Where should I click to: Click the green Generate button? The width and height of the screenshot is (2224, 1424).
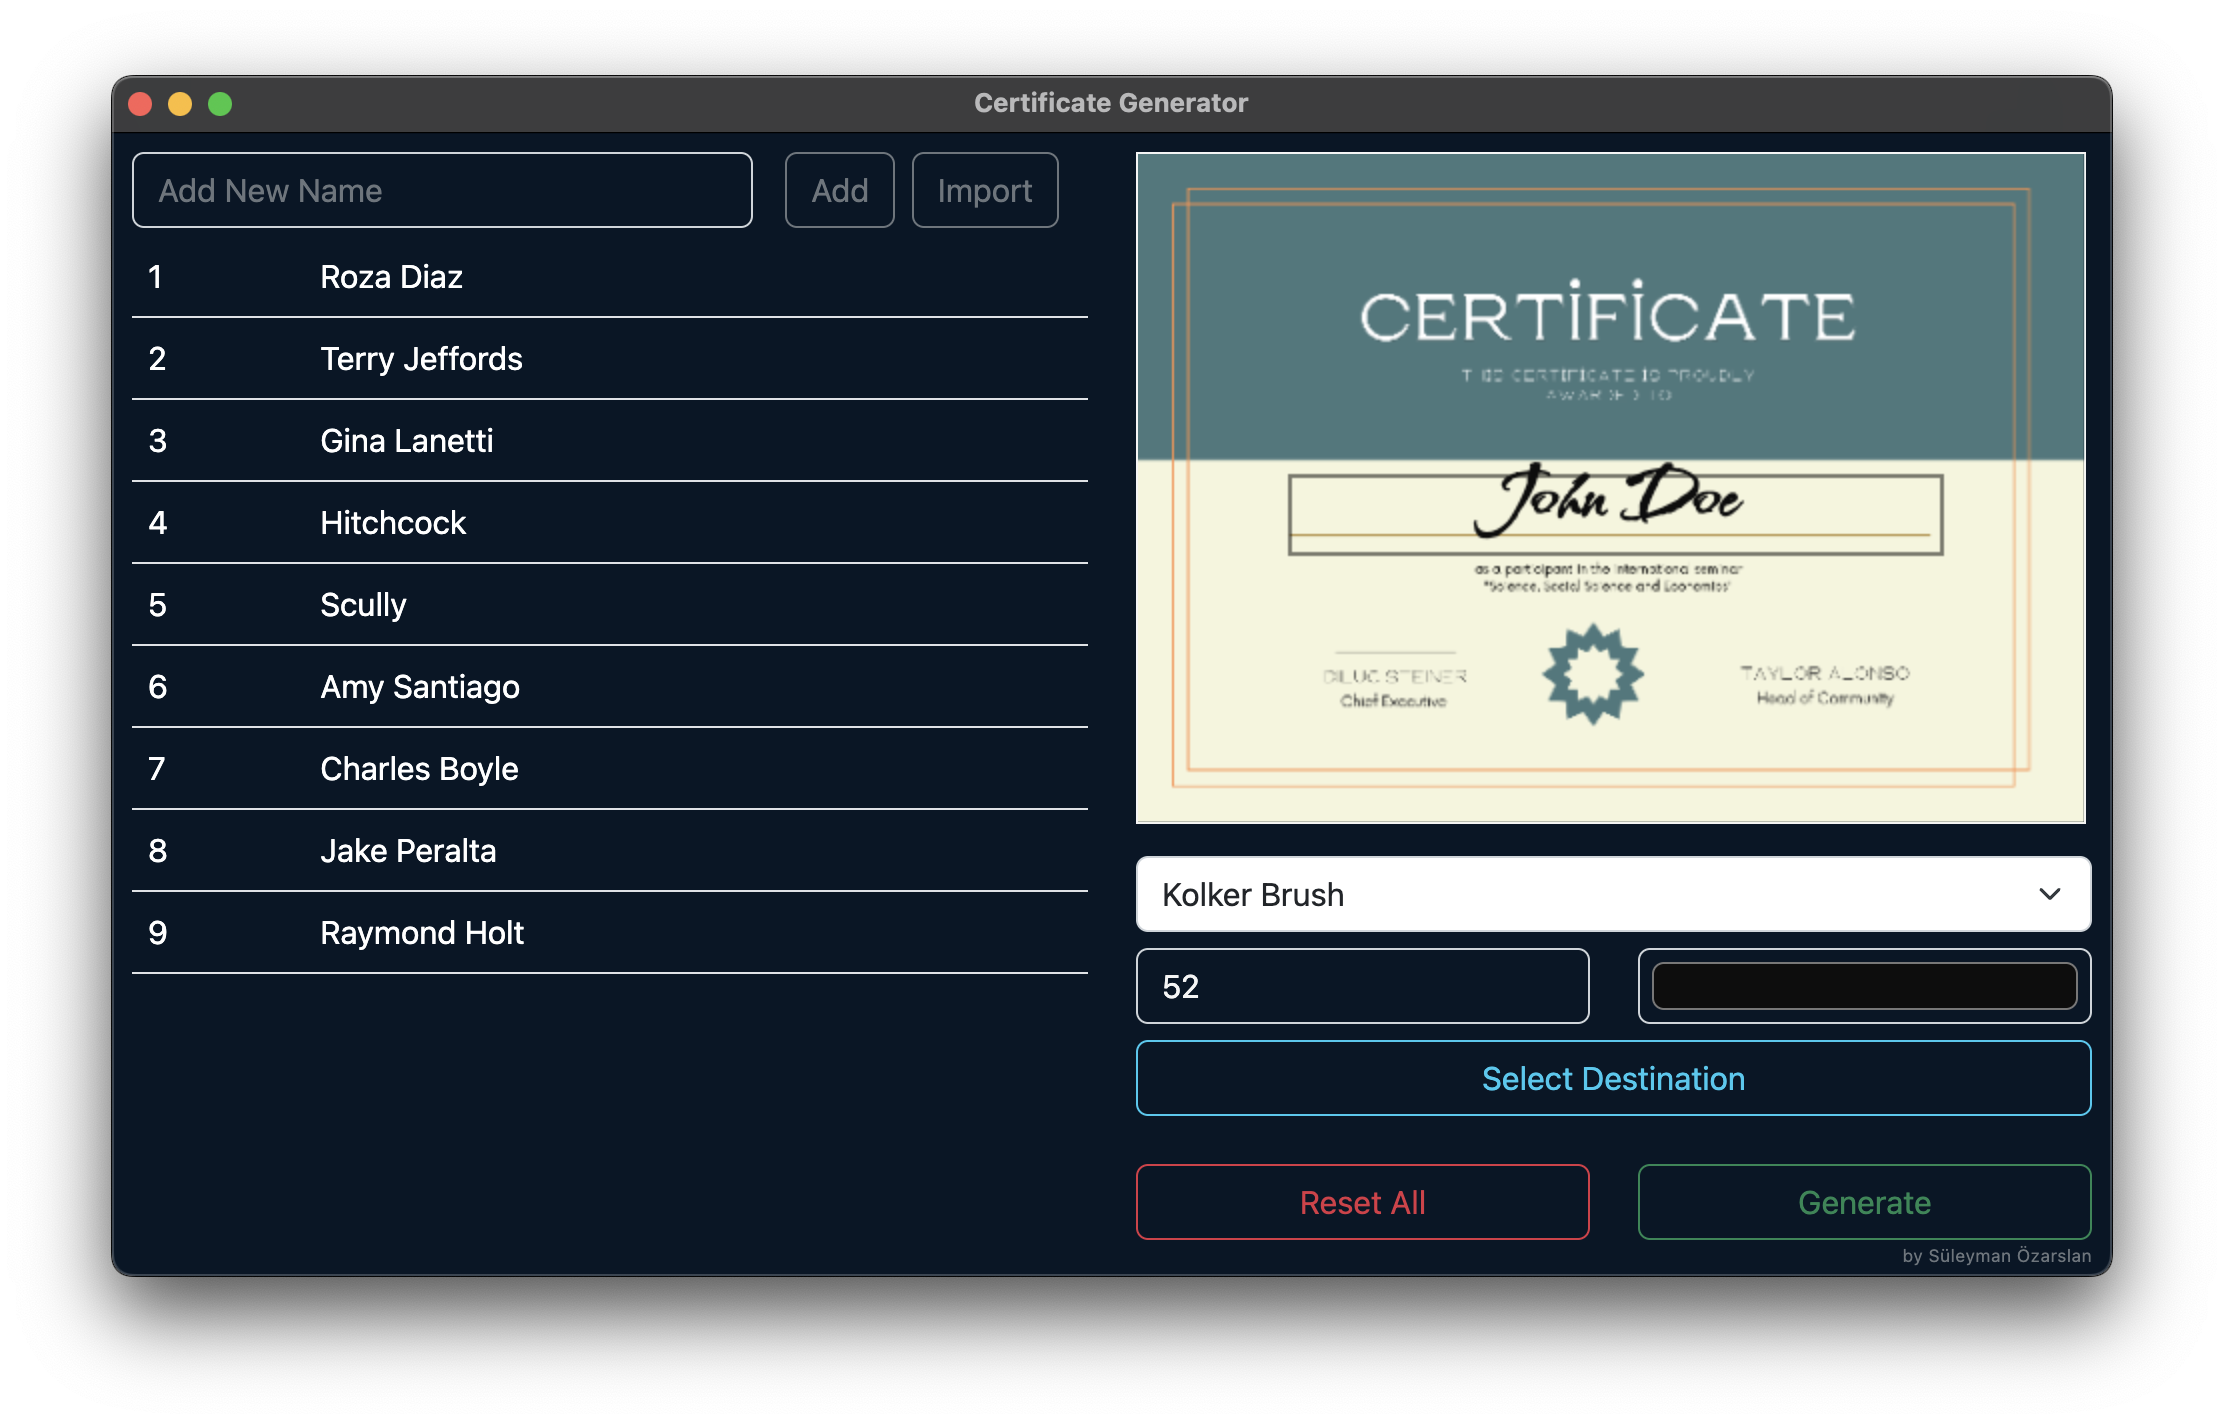(x=1864, y=1202)
